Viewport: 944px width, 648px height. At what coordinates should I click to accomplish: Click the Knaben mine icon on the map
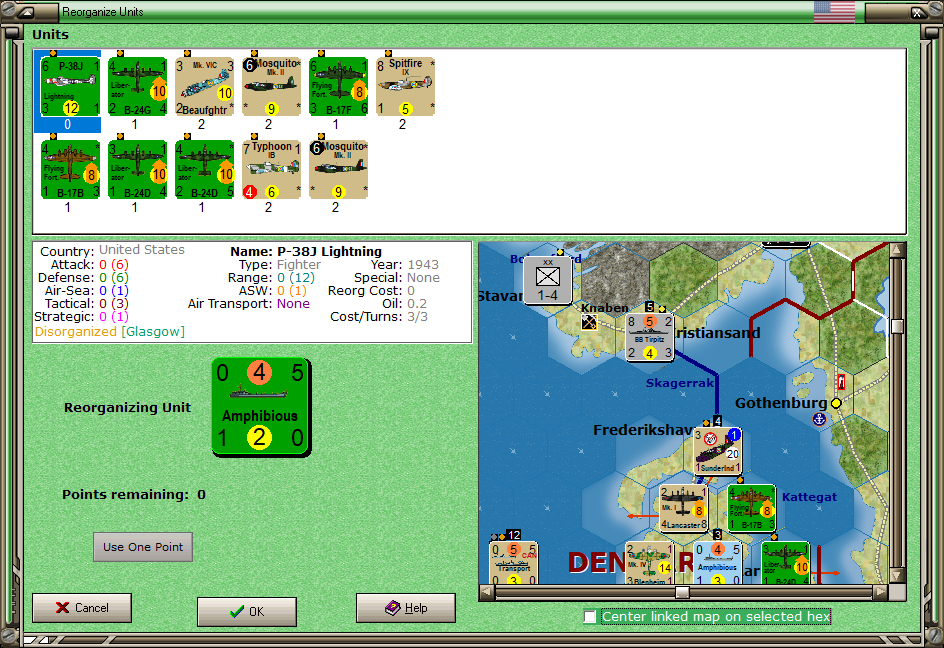click(x=589, y=322)
